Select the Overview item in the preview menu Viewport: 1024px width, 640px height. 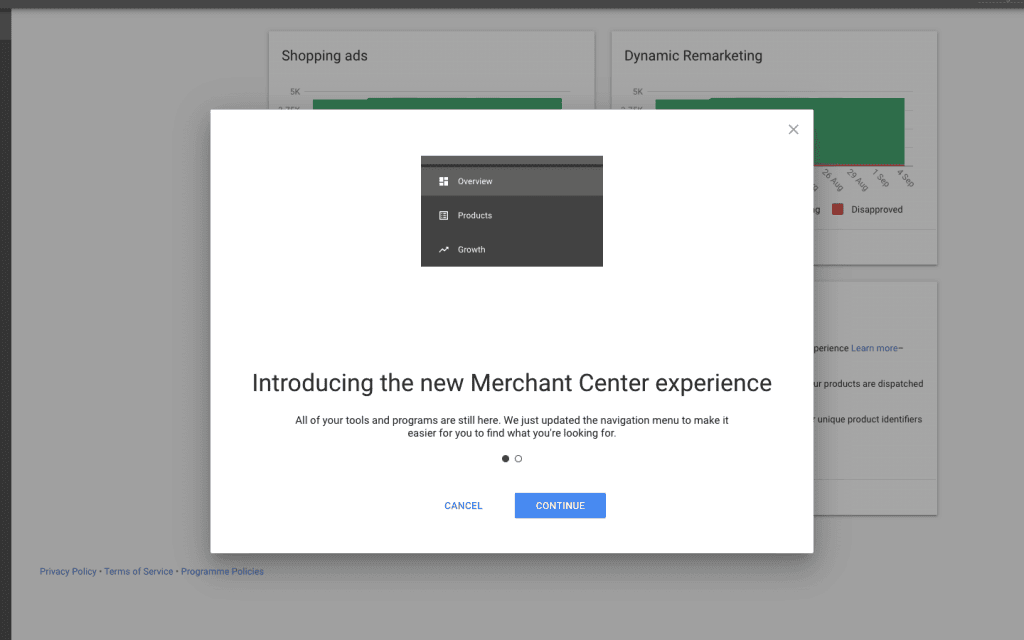click(x=511, y=181)
